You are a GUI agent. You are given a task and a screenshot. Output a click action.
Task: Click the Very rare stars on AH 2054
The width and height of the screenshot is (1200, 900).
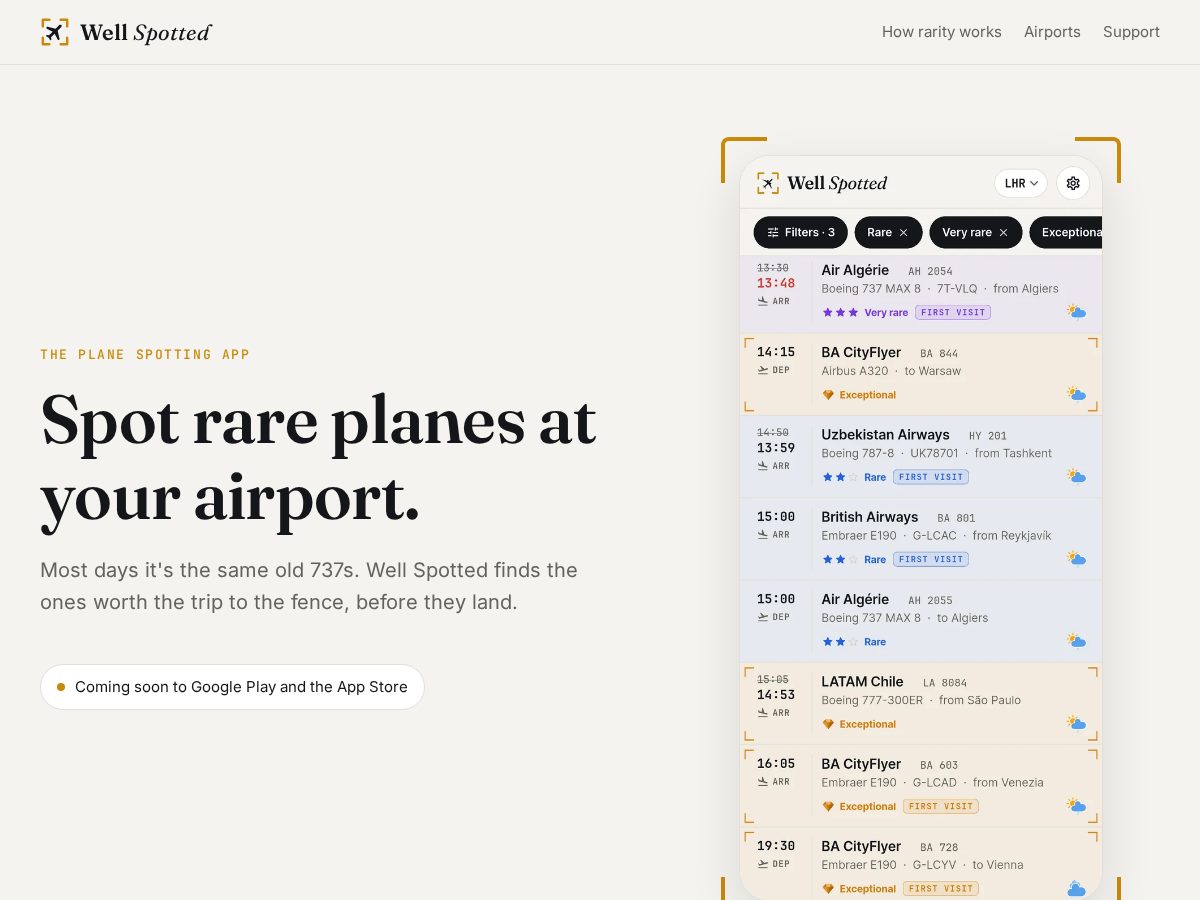click(840, 312)
